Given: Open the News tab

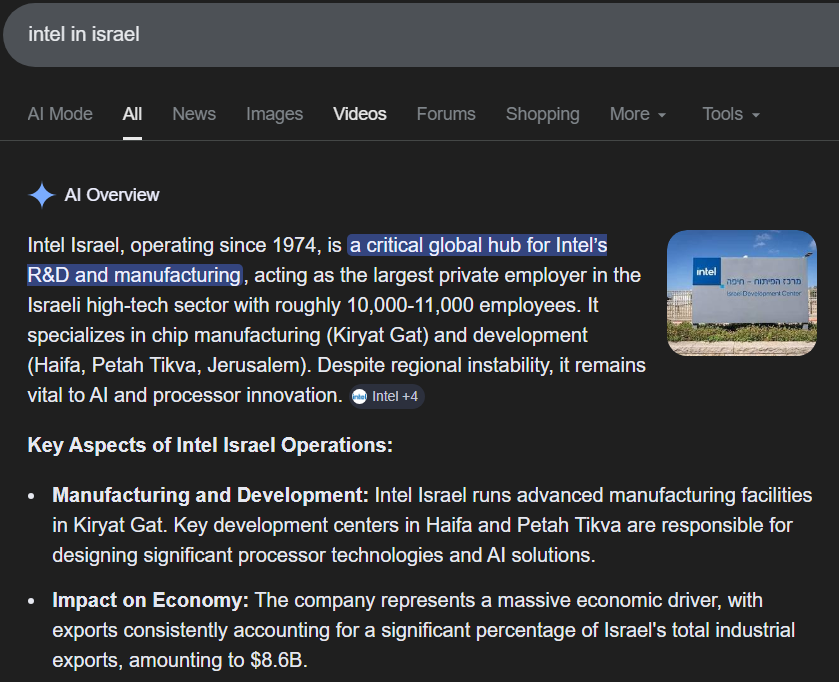Looking at the screenshot, I should (193, 114).
